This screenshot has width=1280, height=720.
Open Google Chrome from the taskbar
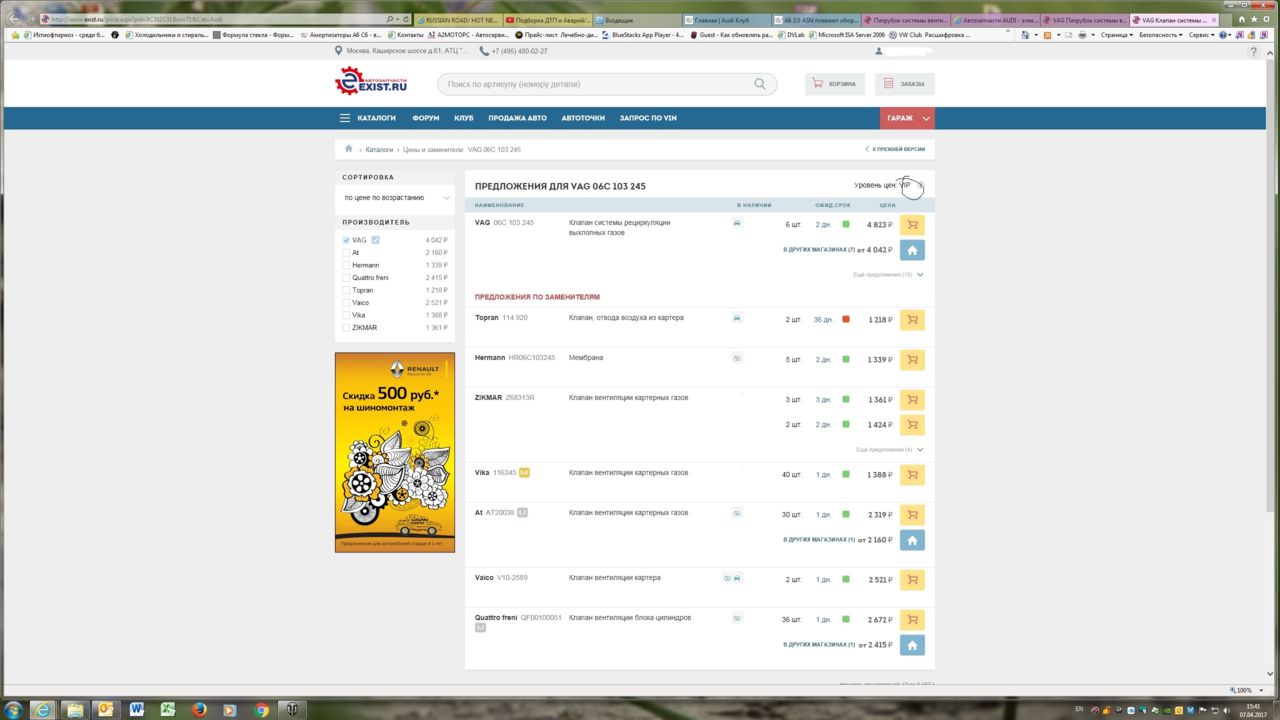262,710
